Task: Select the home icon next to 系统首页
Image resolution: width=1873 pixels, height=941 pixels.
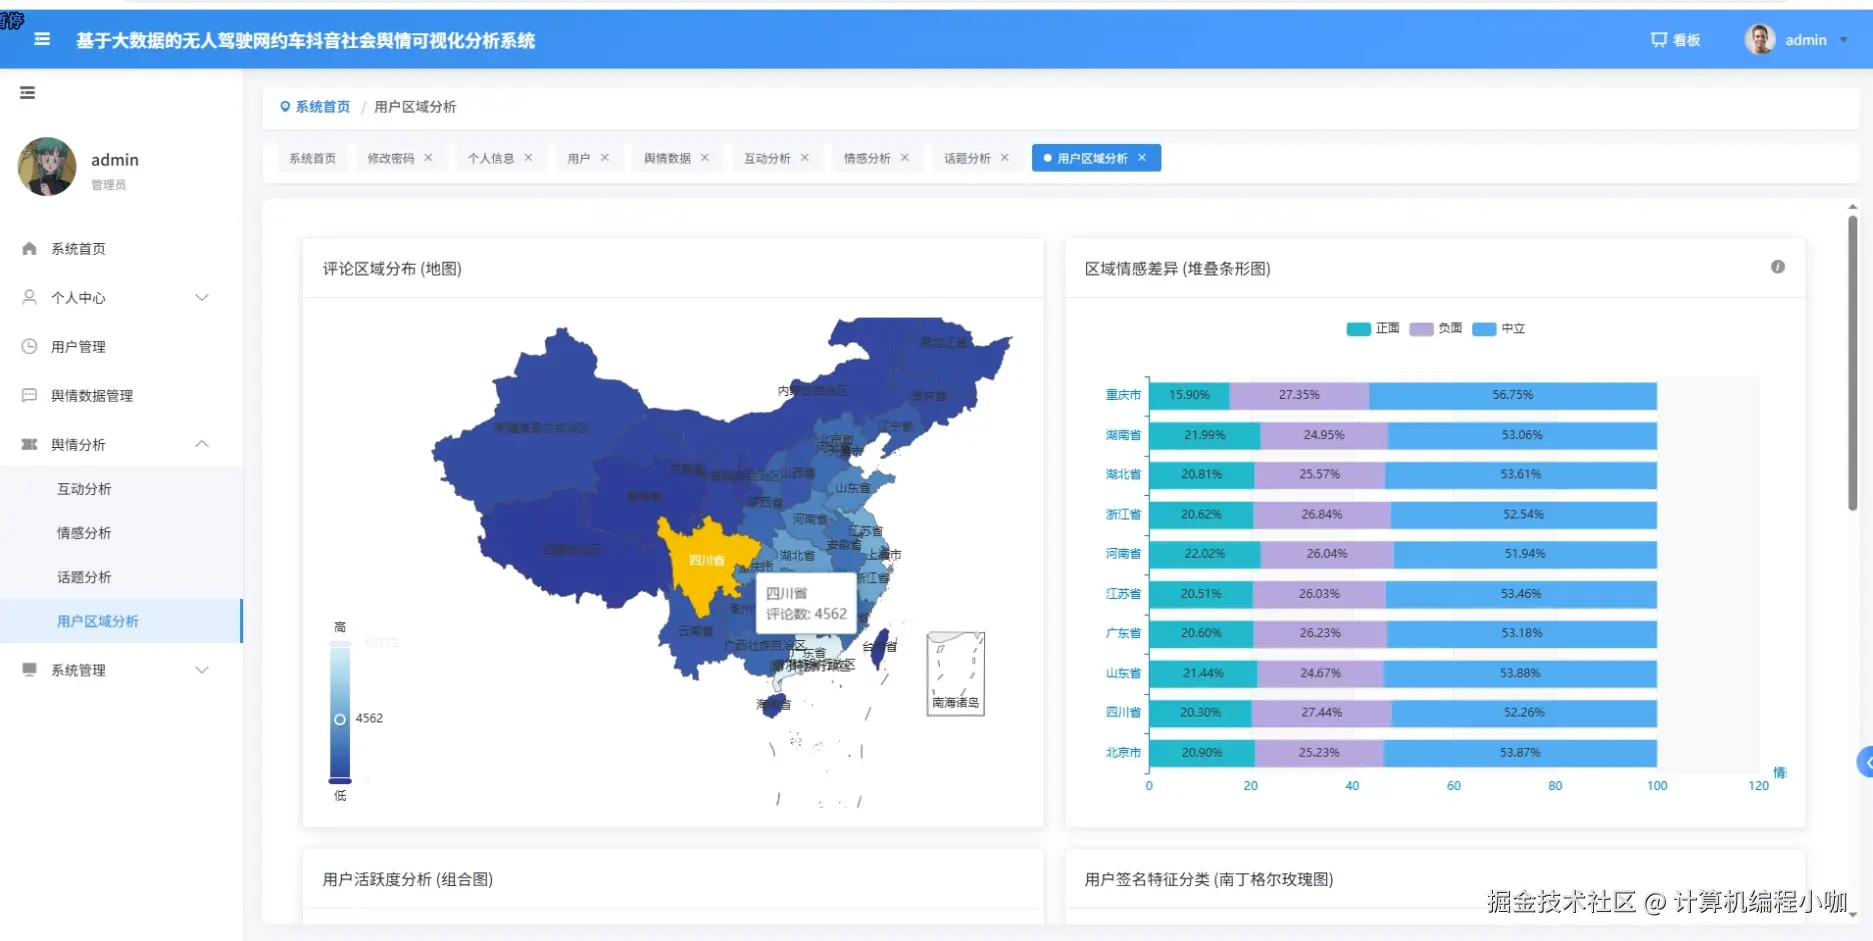Action: [x=29, y=249]
